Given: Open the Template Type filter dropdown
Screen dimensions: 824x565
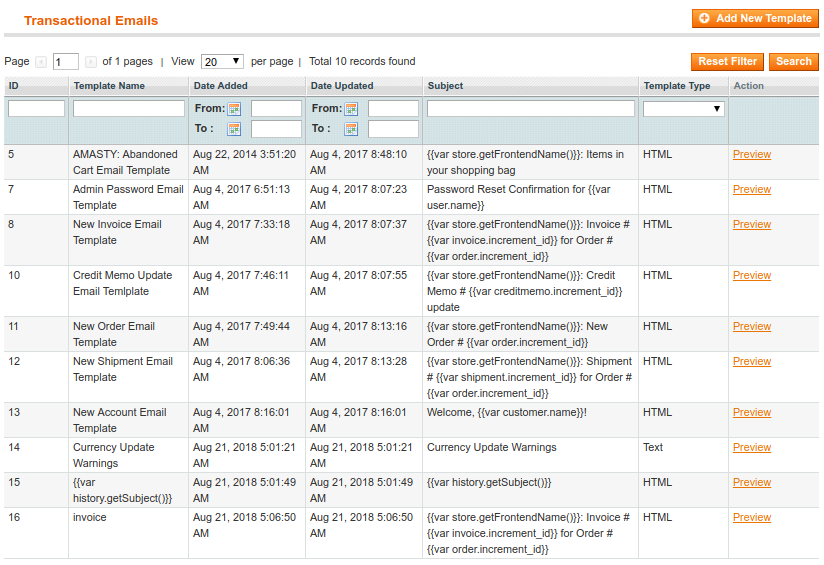Looking at the screenshot, I should coord(683,109).
